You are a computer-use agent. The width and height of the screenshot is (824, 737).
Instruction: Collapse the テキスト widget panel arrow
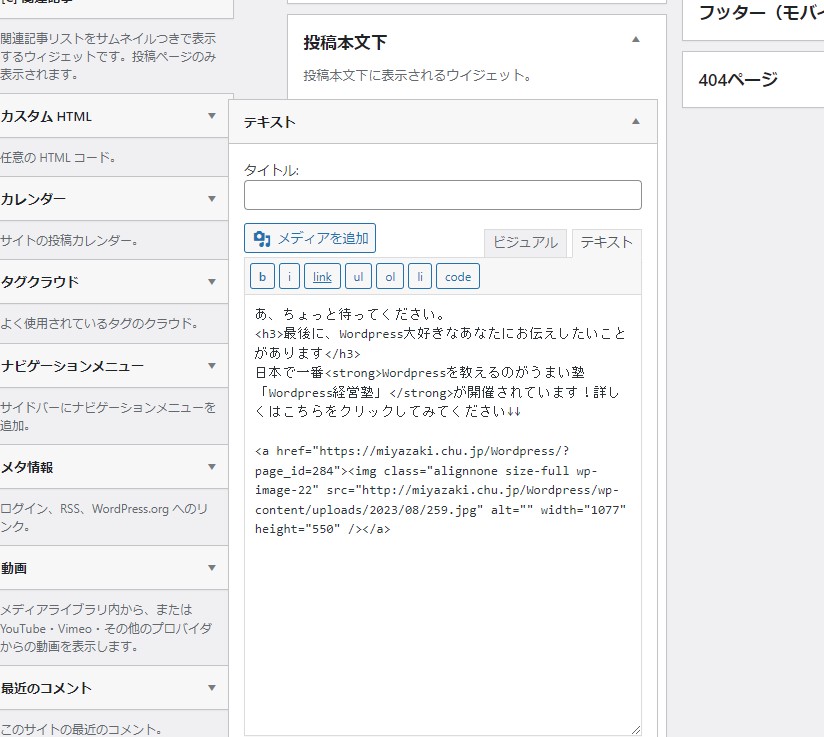point(635,121)
